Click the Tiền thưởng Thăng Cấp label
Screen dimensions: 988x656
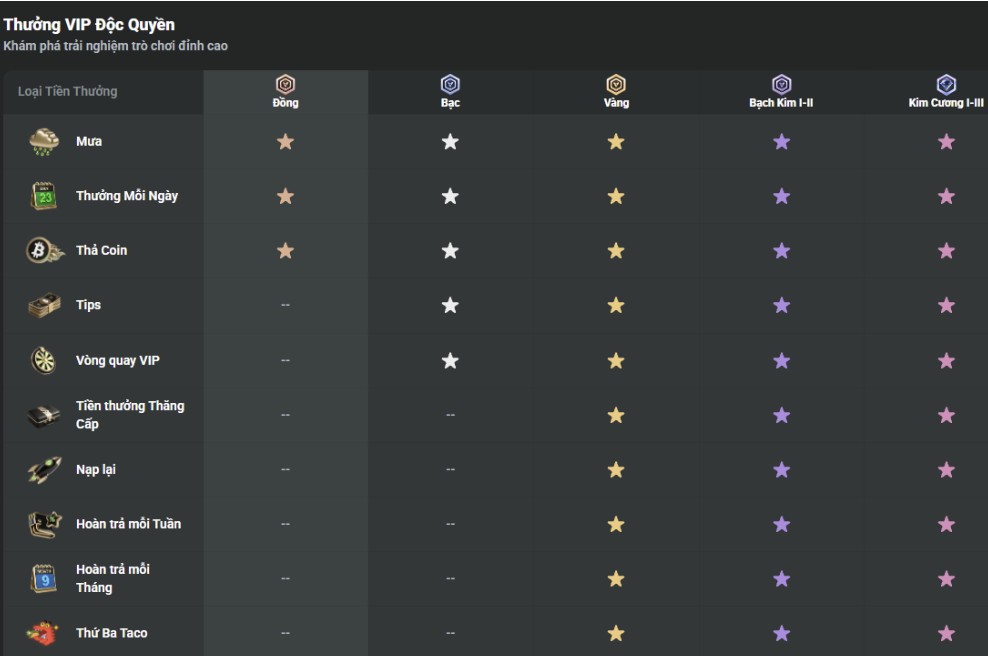pos(130,415)
